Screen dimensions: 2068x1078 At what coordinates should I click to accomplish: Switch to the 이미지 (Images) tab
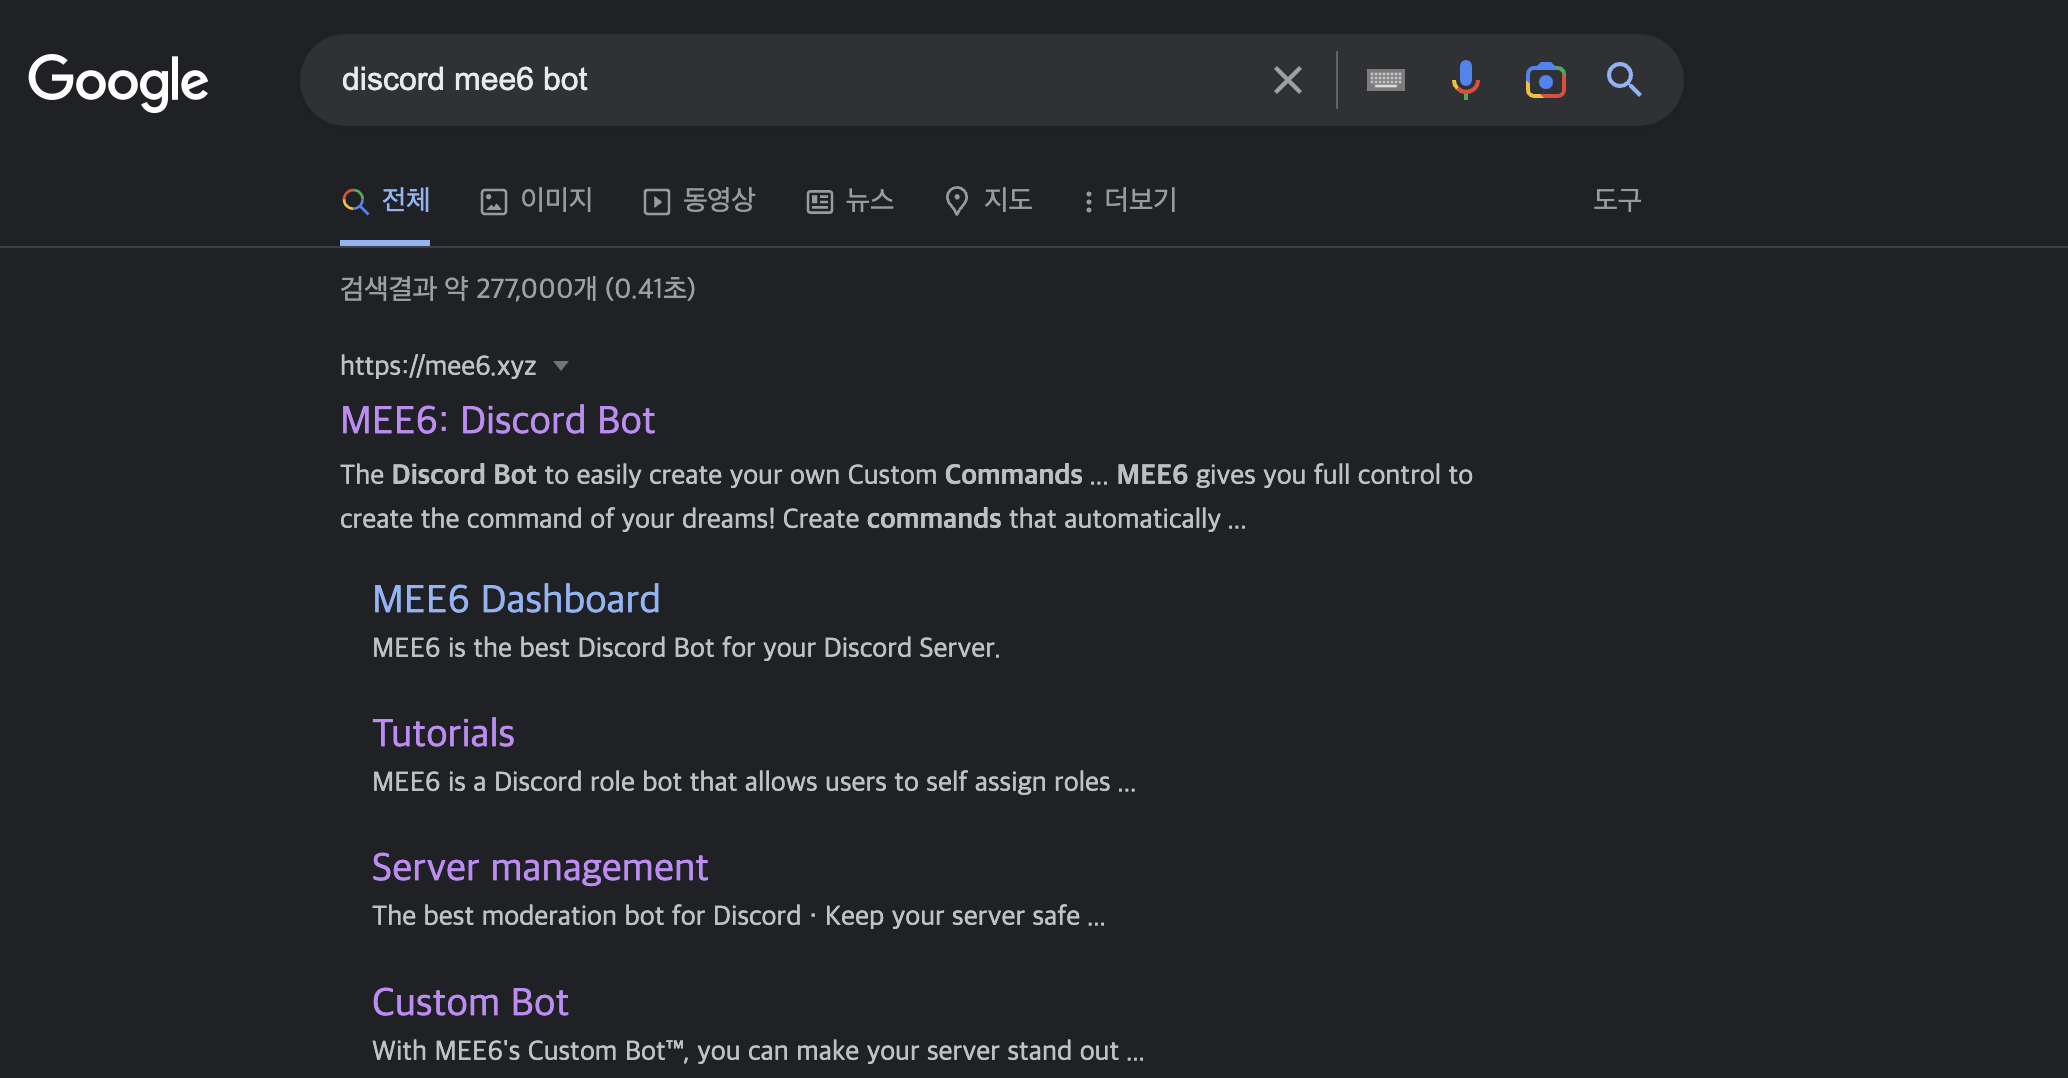click(x=536, y=201)
